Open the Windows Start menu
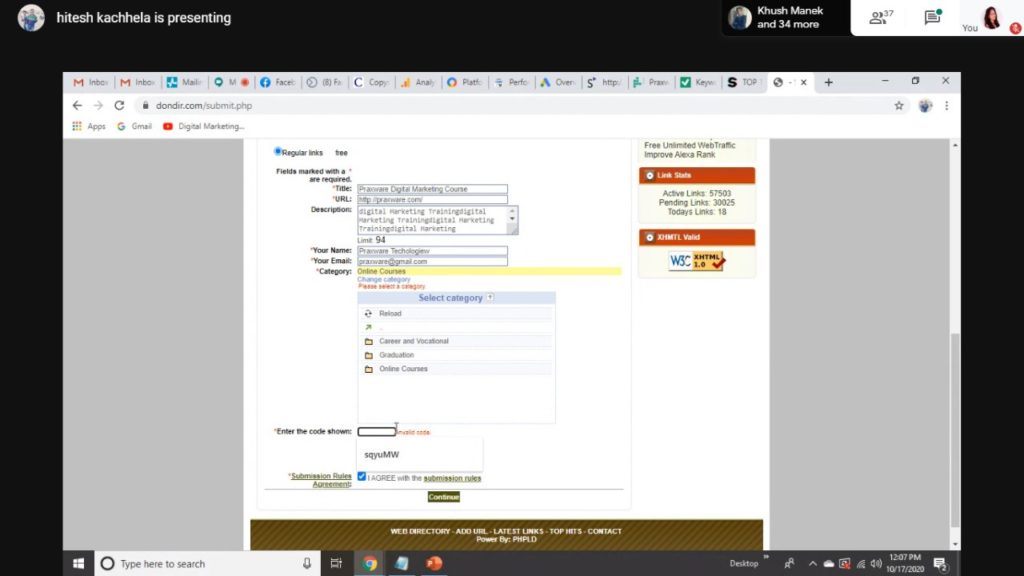This screenshot has height=576, width=1024. 78,563
